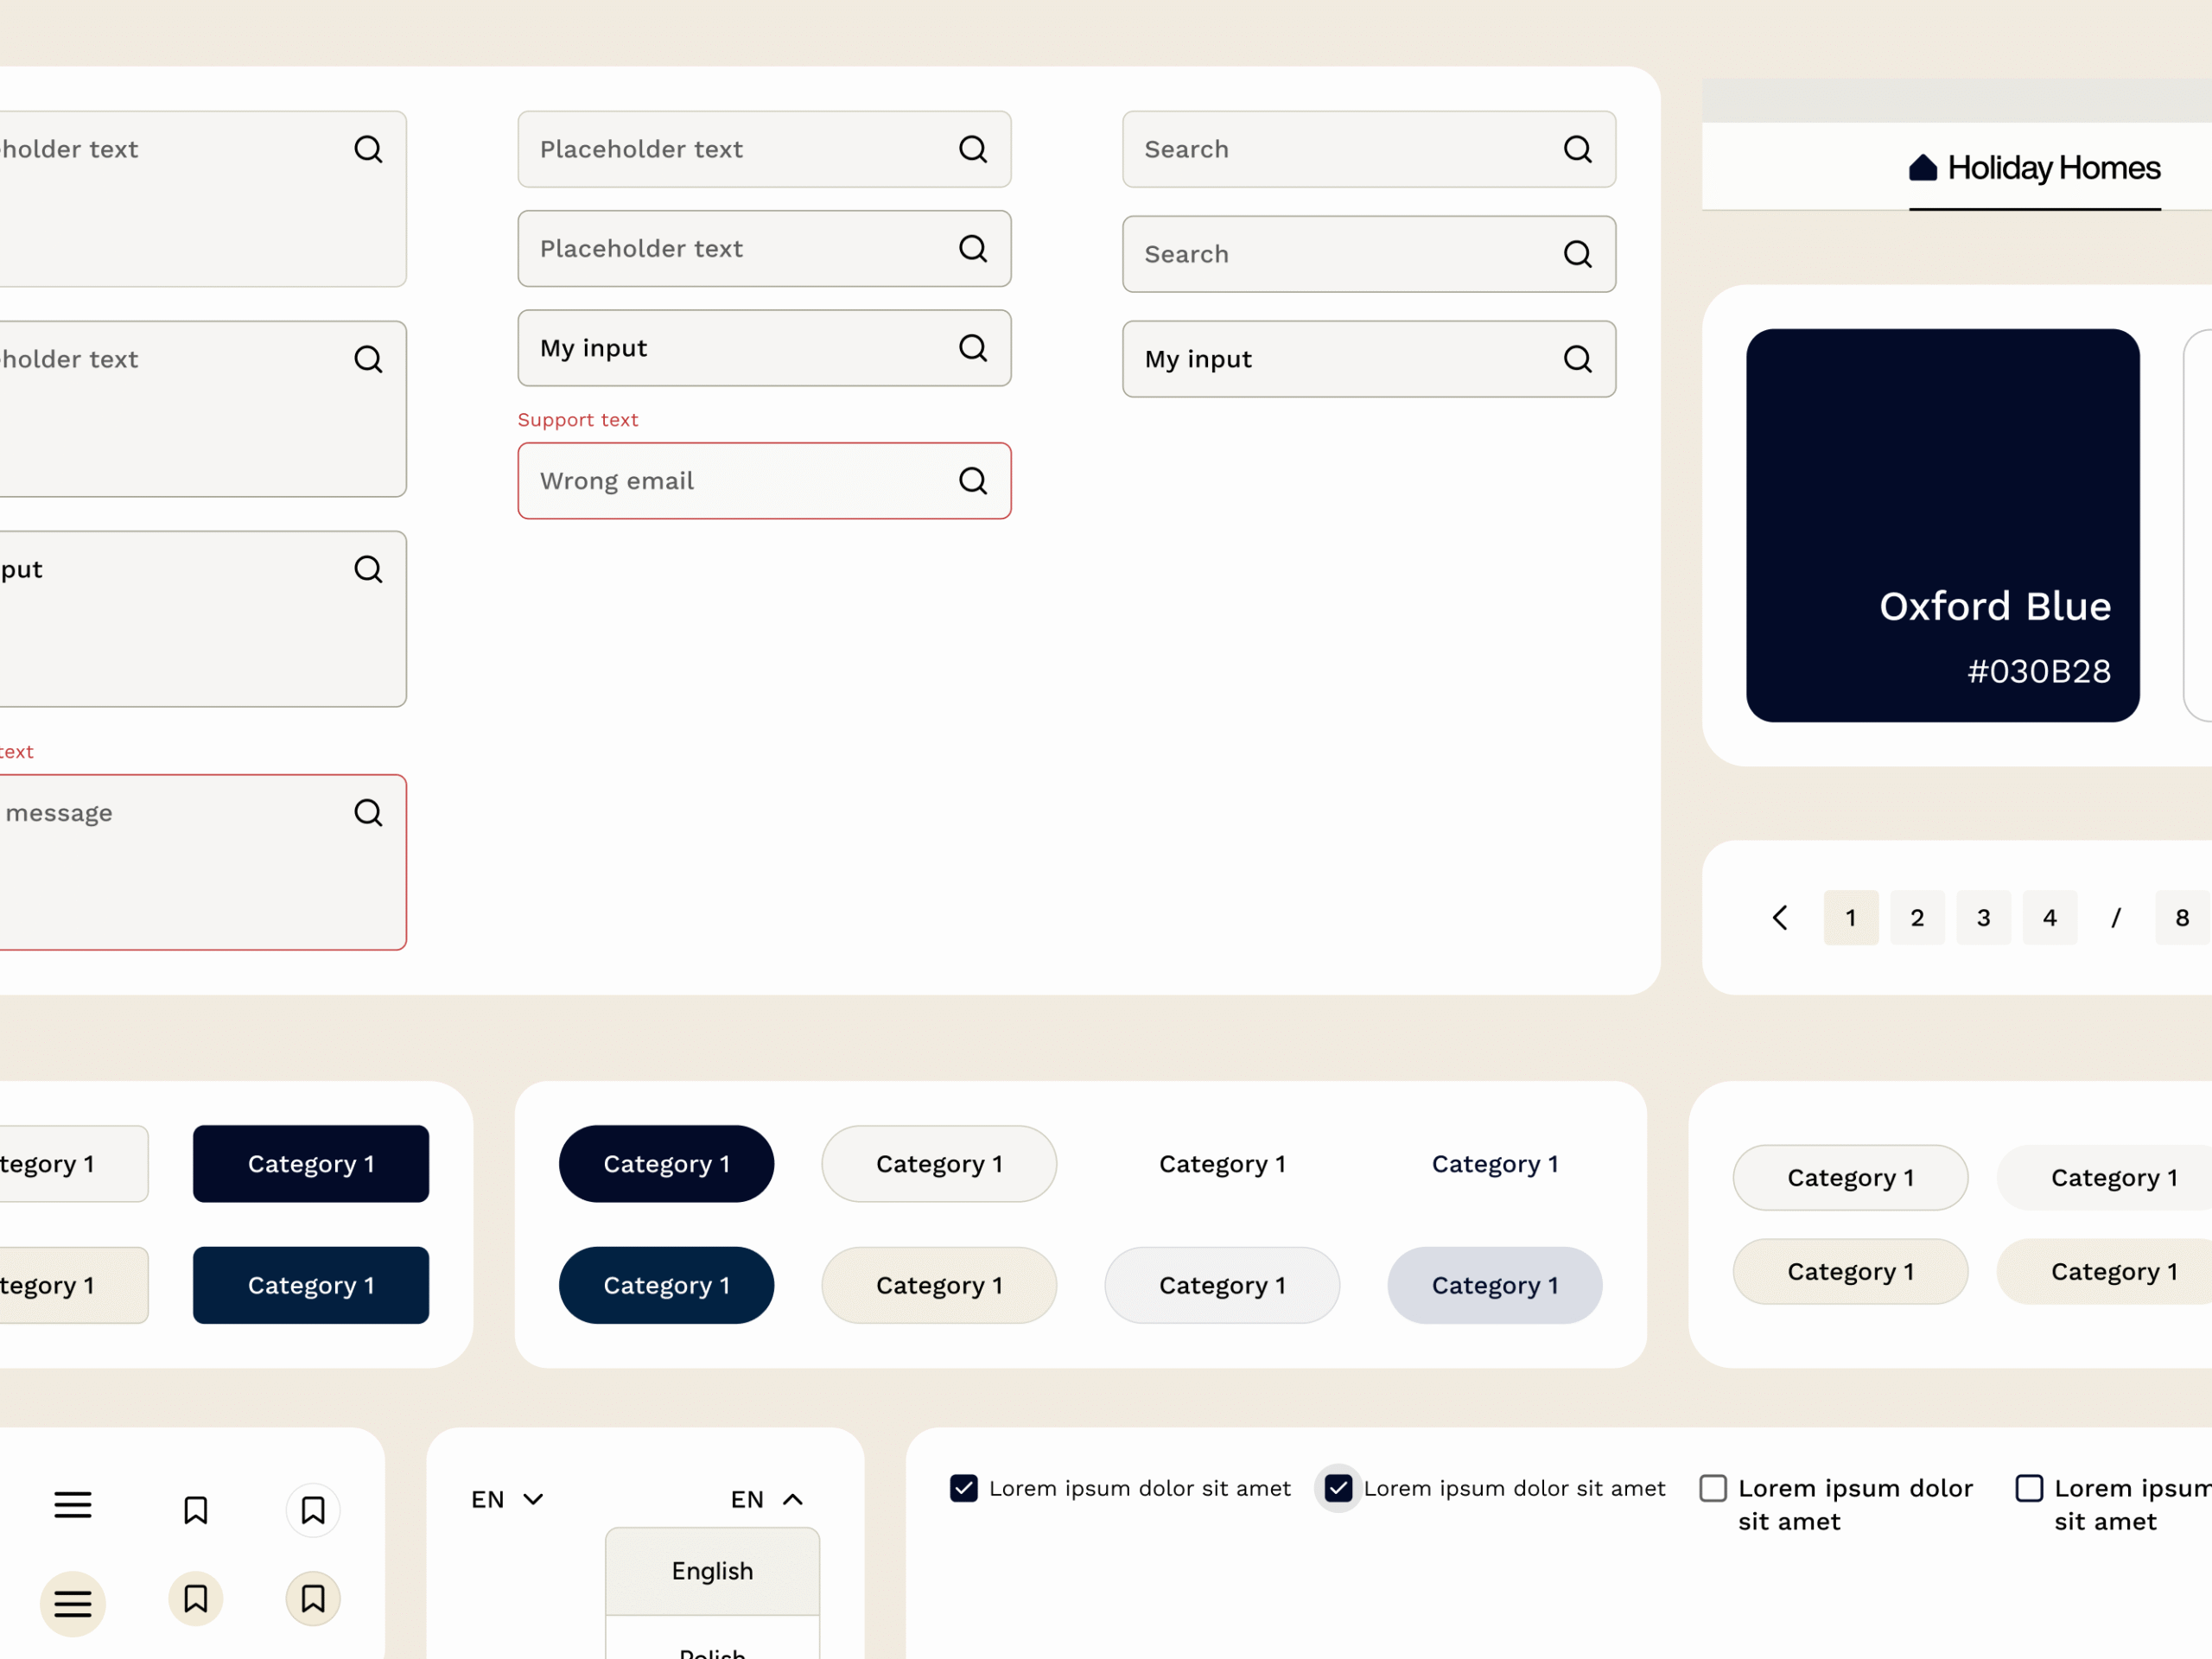
Task: Select the outlined bookmark icon
Action: 196,1509
